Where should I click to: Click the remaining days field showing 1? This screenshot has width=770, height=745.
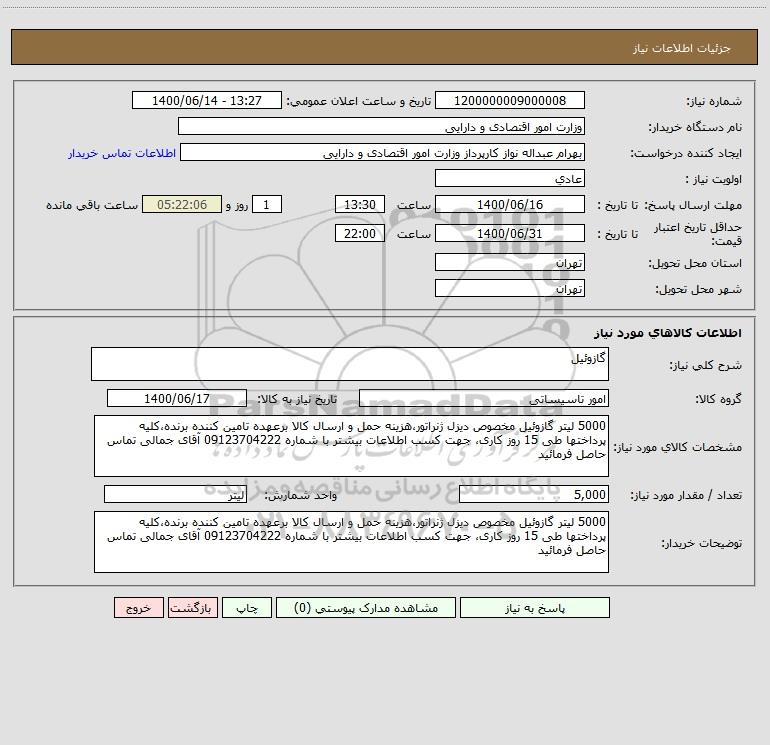tap(267, 204)
